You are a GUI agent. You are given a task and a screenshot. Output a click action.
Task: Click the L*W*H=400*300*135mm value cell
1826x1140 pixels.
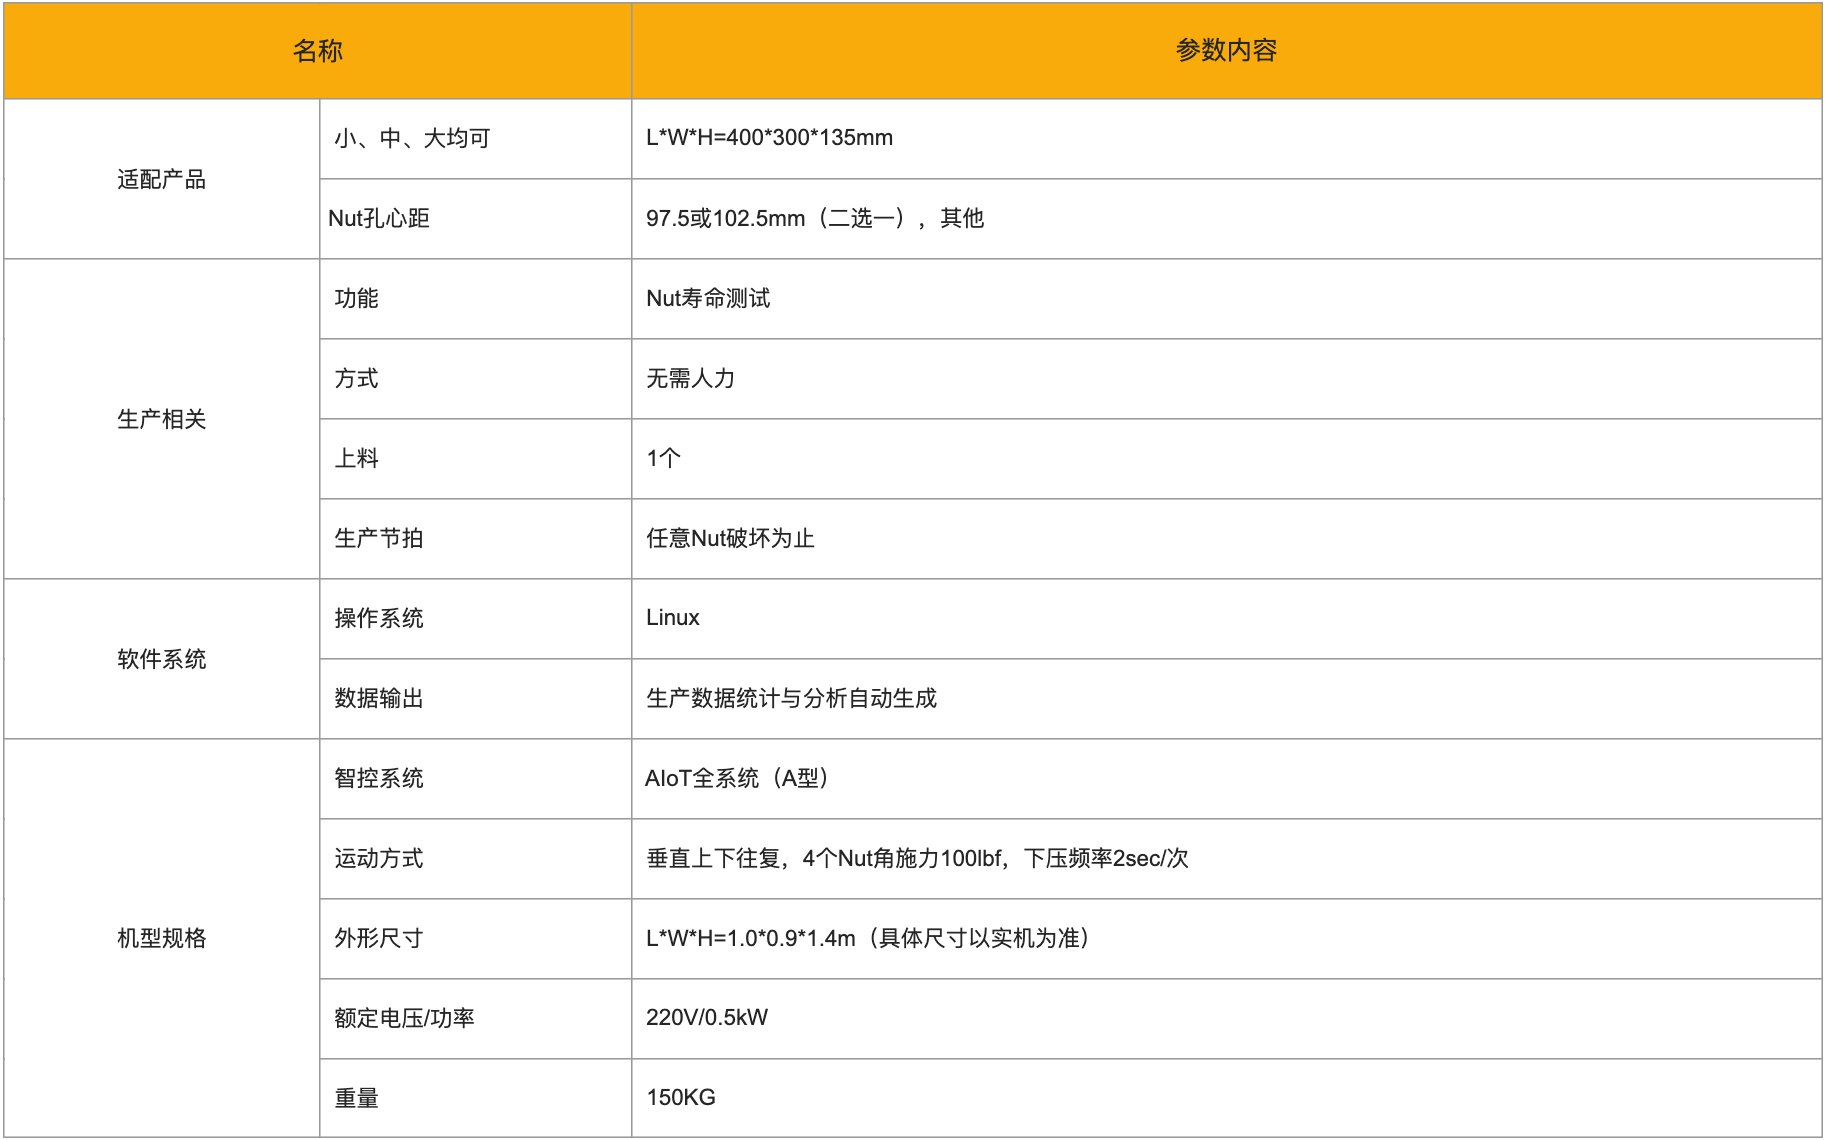[x=769, y=138]
